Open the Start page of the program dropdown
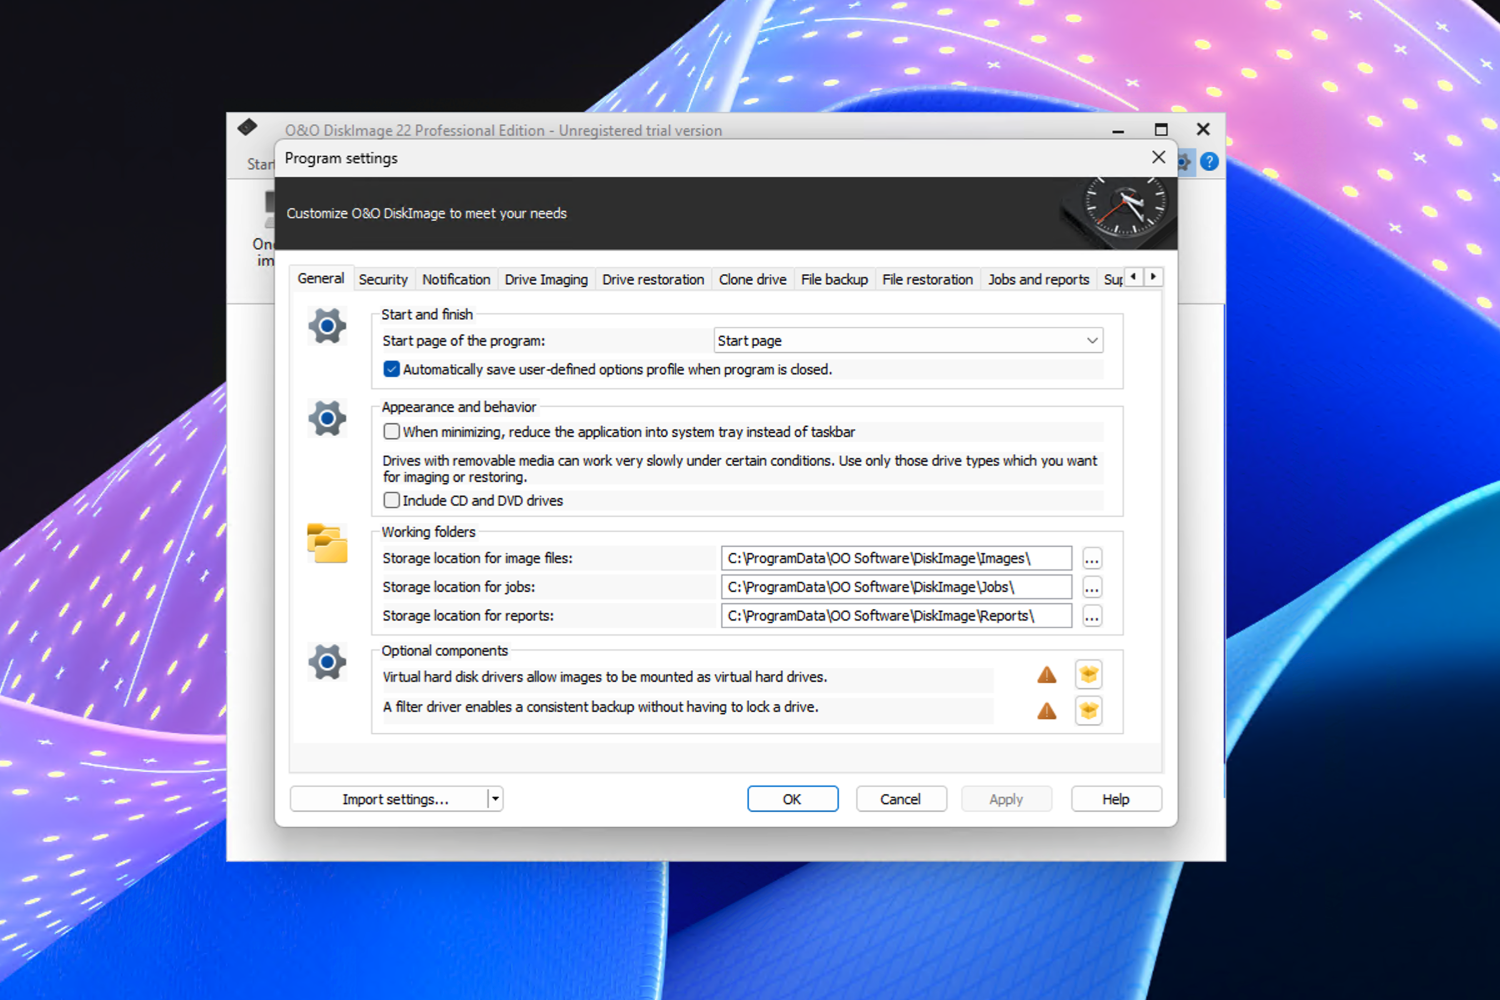1500x1000 pixels. (908, 341)
